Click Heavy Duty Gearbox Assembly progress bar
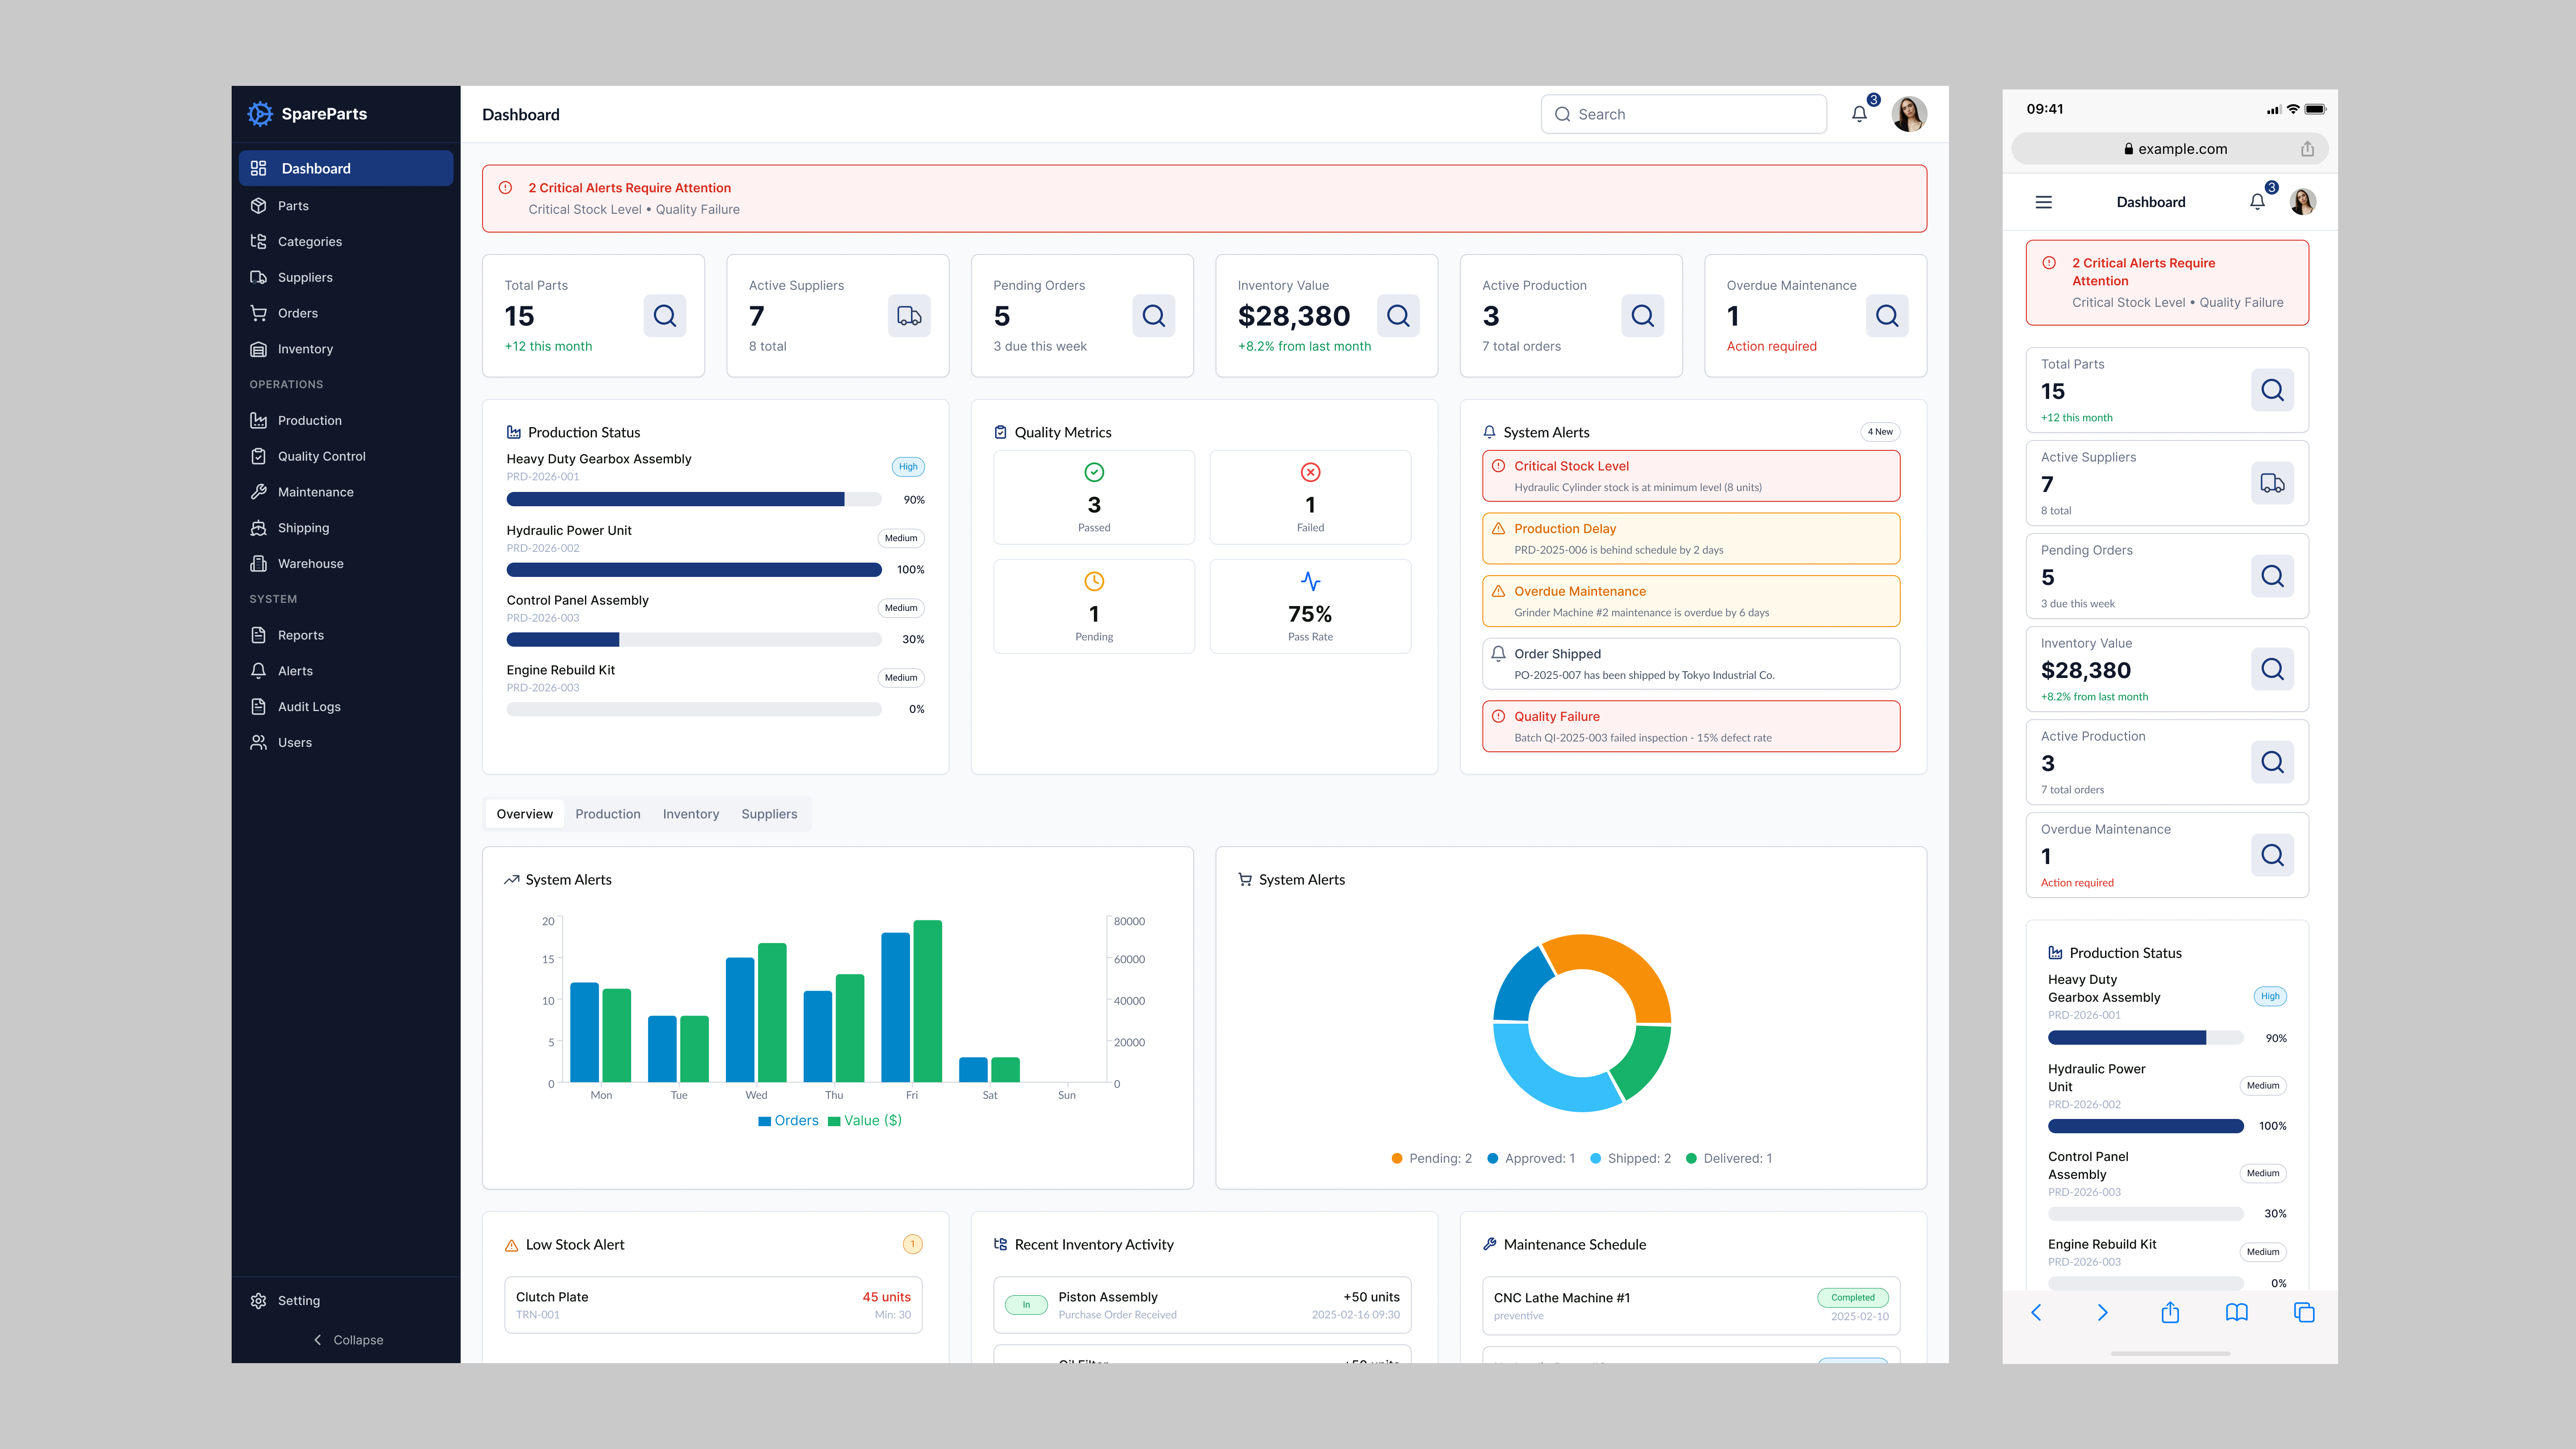The height and width of the screenshot is (1449, 2576). (x=694, y=499)
